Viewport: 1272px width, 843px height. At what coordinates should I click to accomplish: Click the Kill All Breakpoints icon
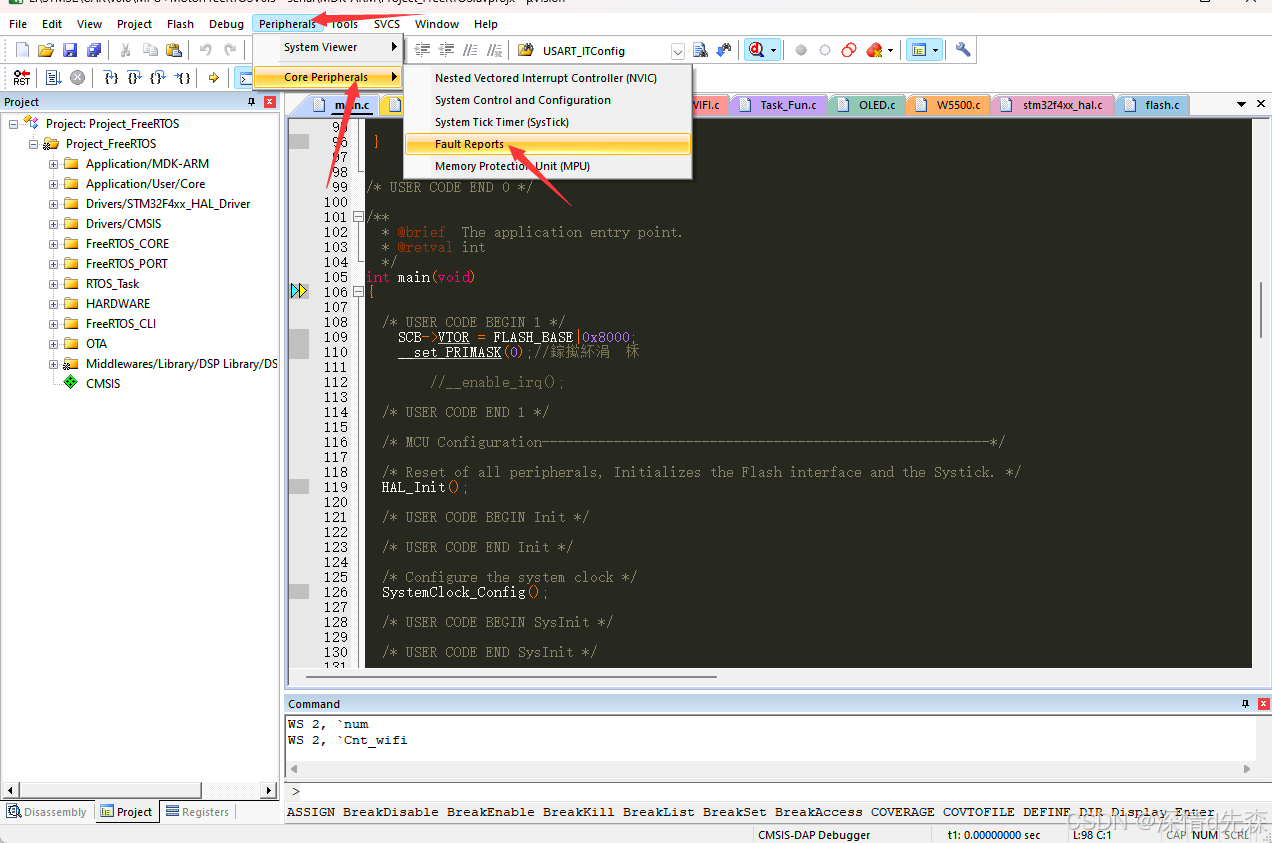(x=874, y=50)
